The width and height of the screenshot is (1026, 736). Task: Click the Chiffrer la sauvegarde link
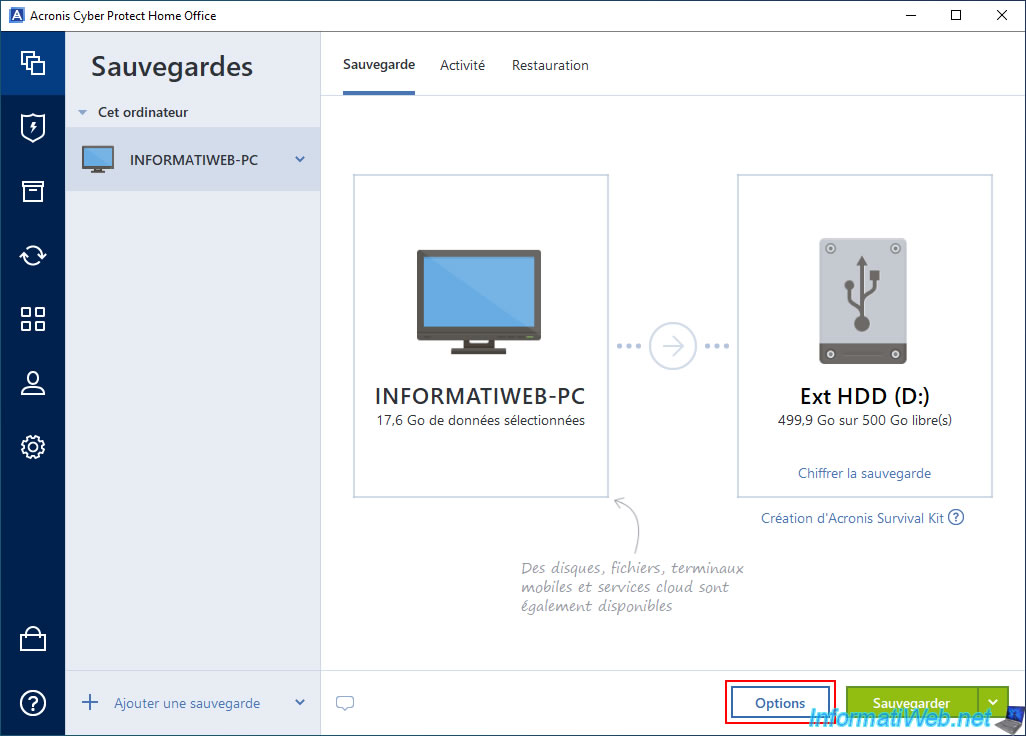[x=864, y=473]
